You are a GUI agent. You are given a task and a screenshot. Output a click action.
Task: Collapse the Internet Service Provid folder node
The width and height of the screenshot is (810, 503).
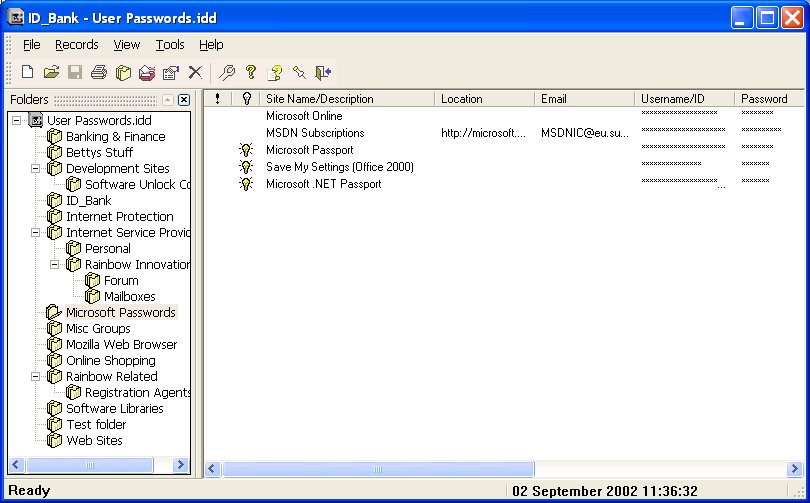click(36, 232)
